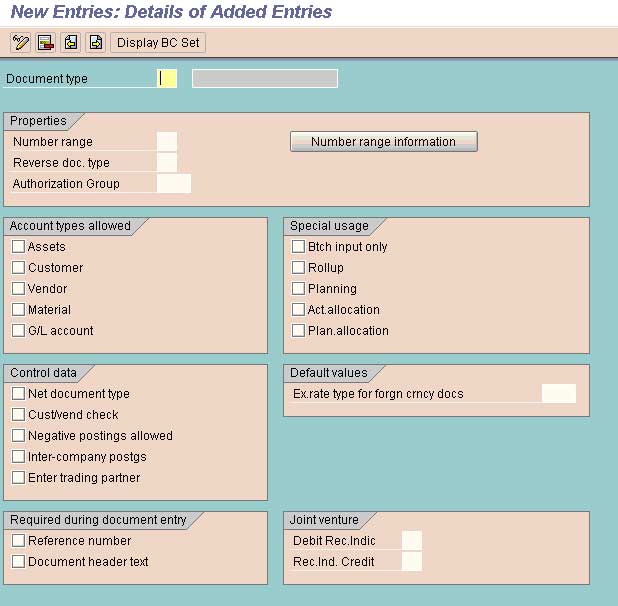The image size is (618, 606).
Task: Click the Special usage header
Action: [x=329, y=226]
